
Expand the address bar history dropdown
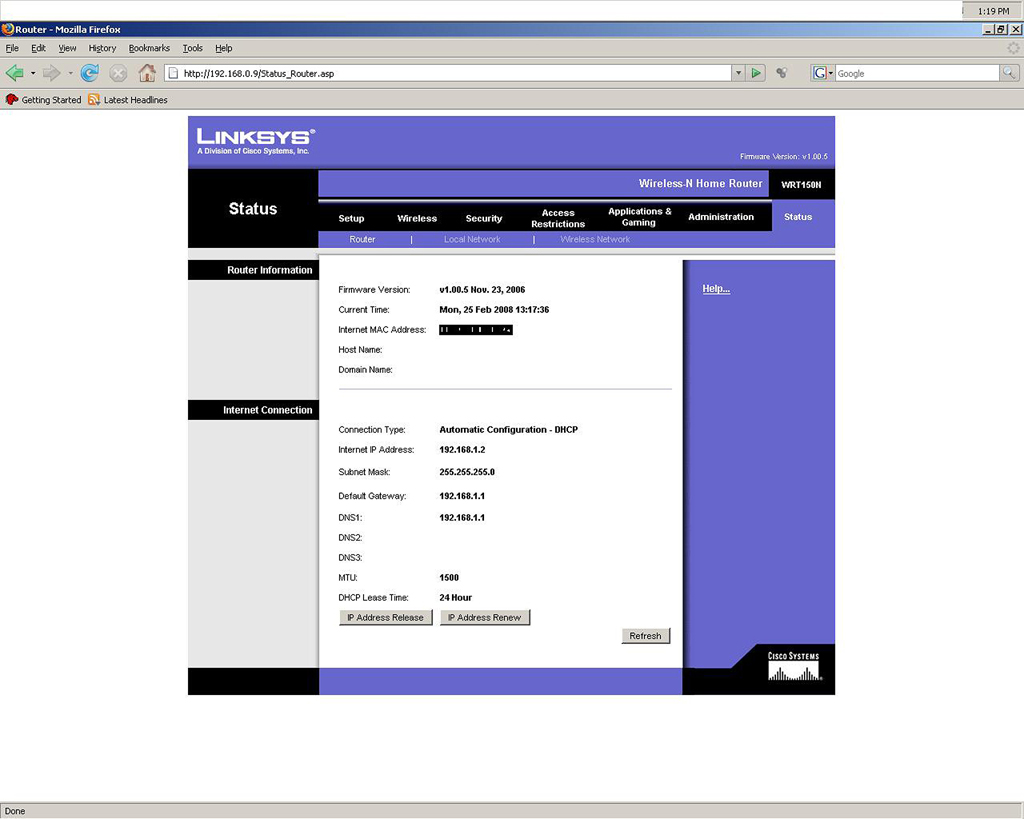(x=738, y=73)
